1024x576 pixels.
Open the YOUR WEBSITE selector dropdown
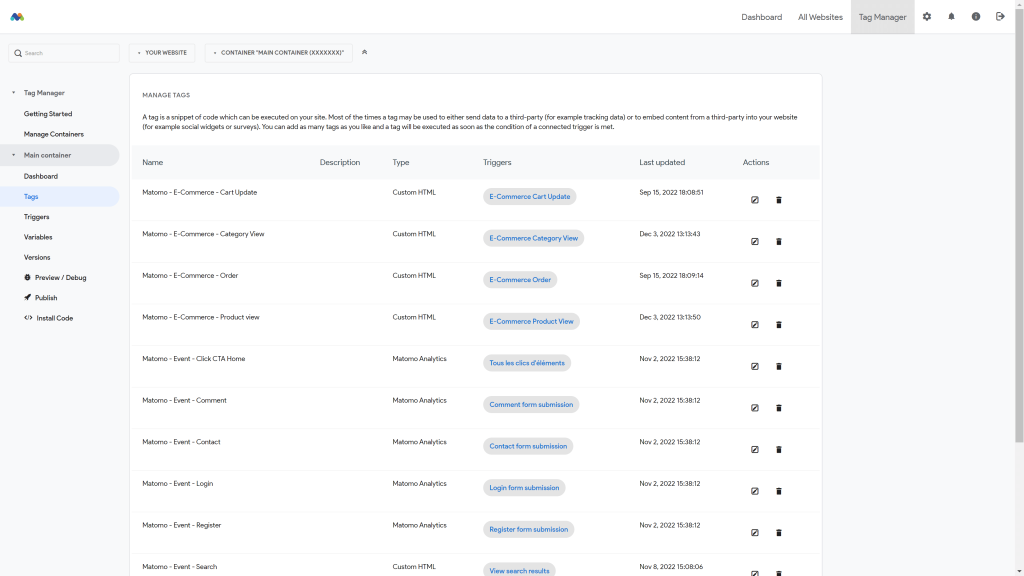coord(162,53)
